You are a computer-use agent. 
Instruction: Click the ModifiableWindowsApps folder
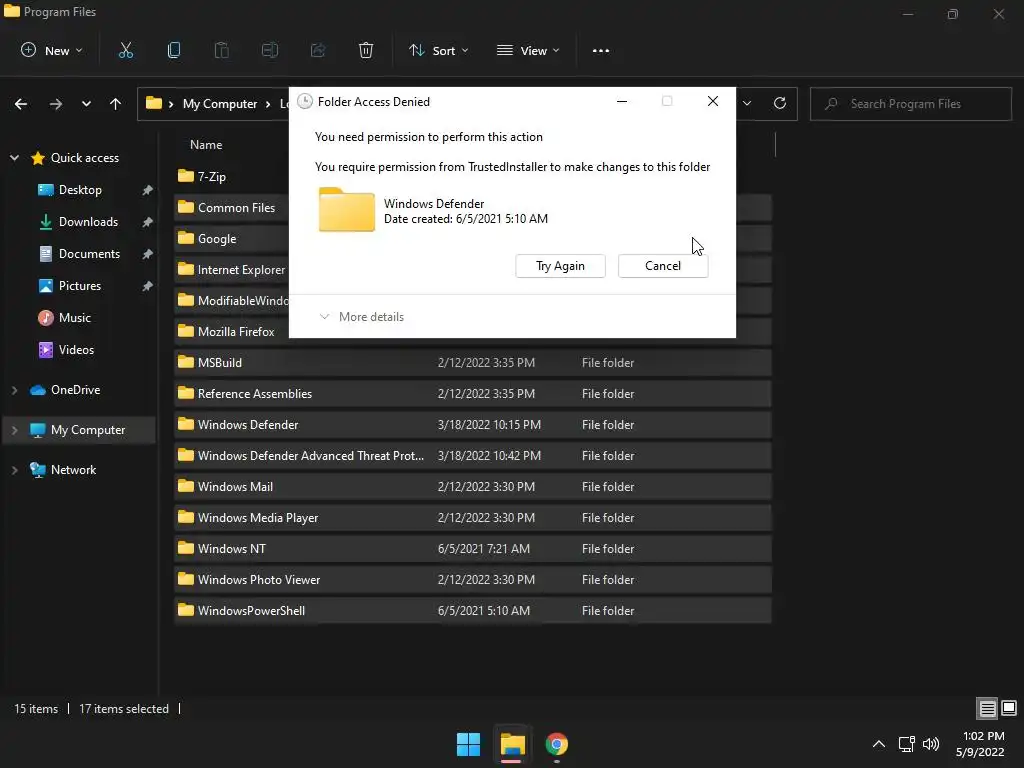click(x=232, y=300)
